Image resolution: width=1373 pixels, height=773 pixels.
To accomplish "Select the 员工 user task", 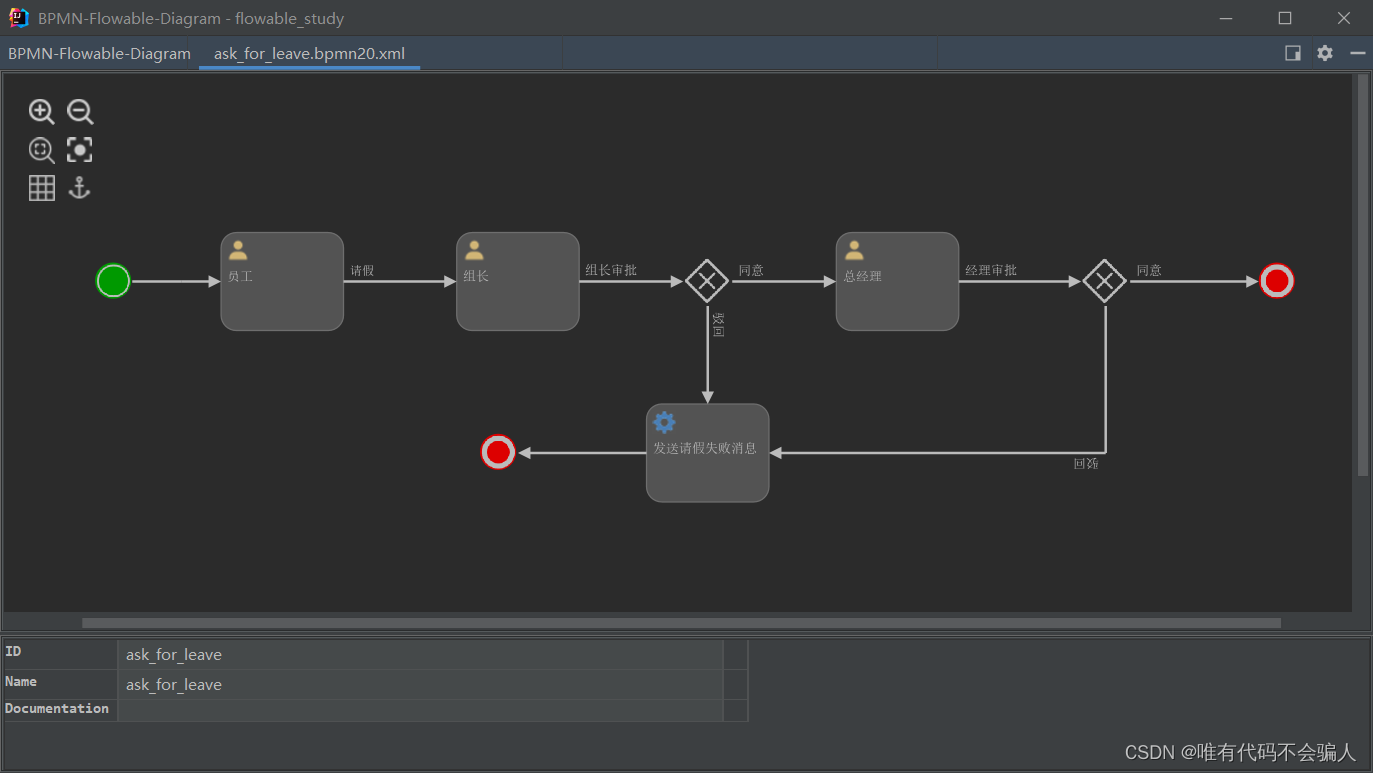I will coord(282,281).
